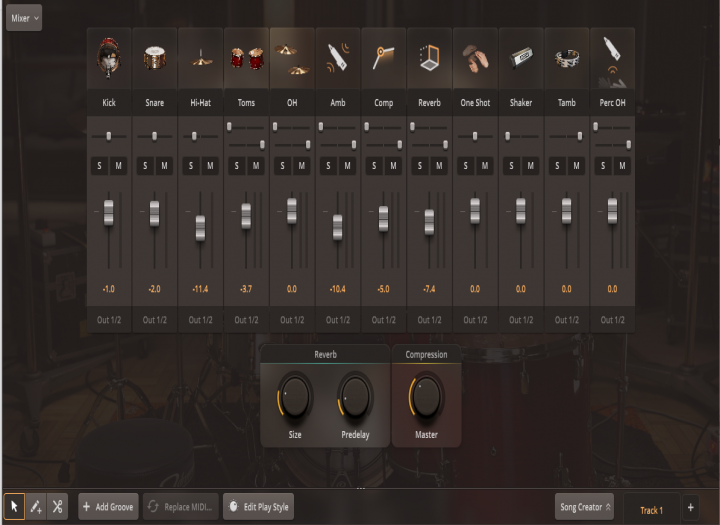Screen dimensions: 720x525
Task: Click the Snare drum channel icon
Action: click(x=155, y=58)
